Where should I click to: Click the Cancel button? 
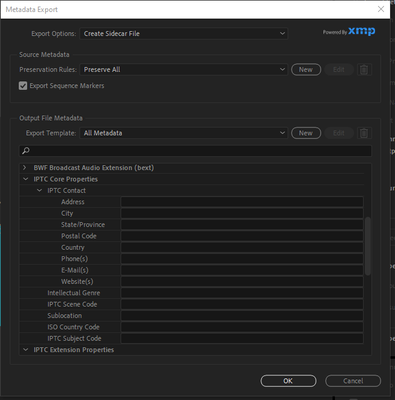353,381
